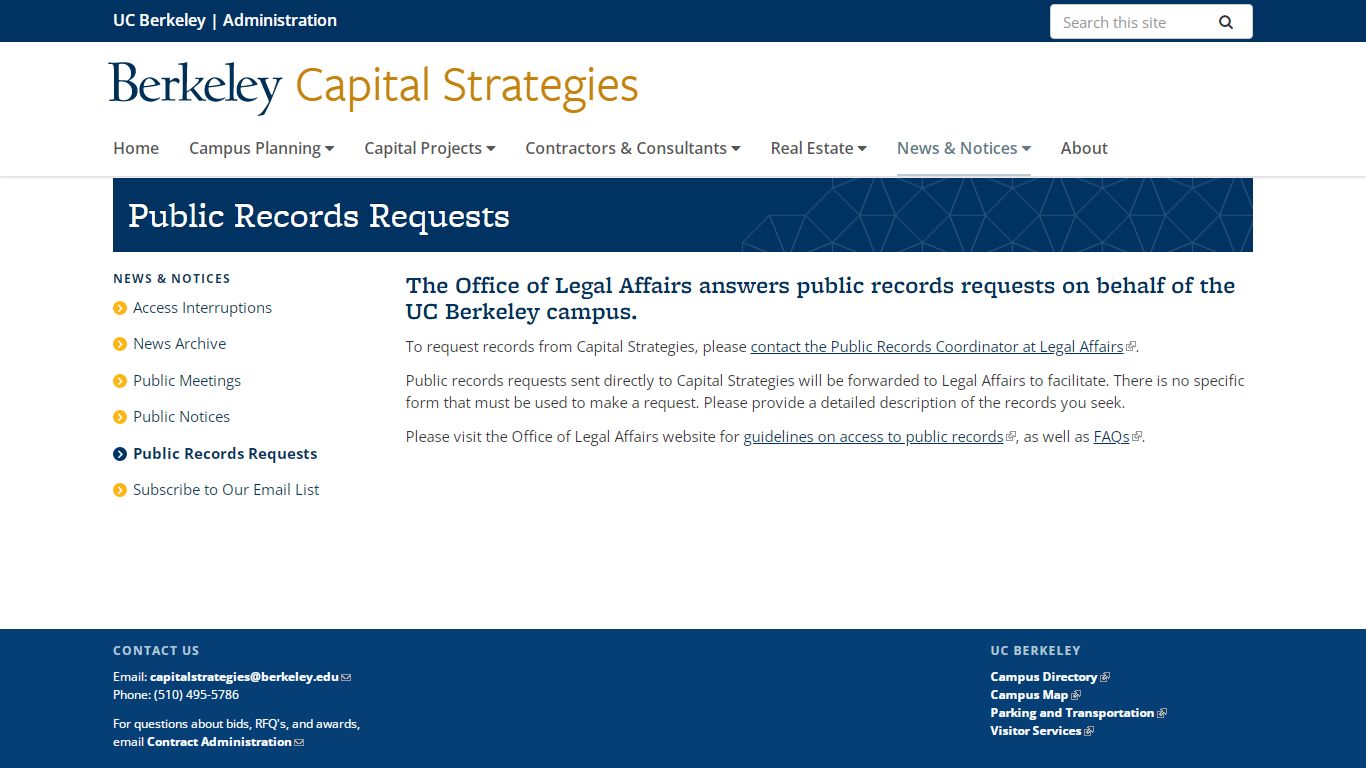Click the bullet icon beside Public Meetings
The image size is (1366, 768).
coord(120,381)
